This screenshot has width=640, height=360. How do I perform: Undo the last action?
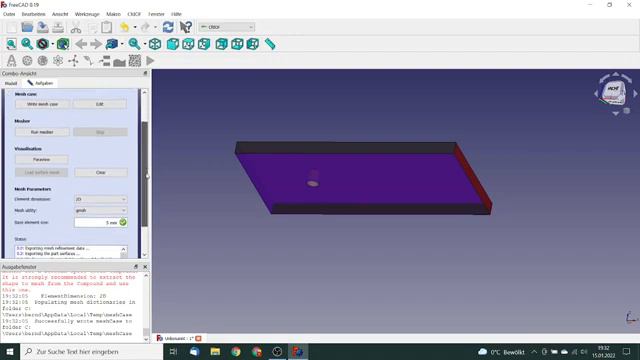click(x=124, y=27)
